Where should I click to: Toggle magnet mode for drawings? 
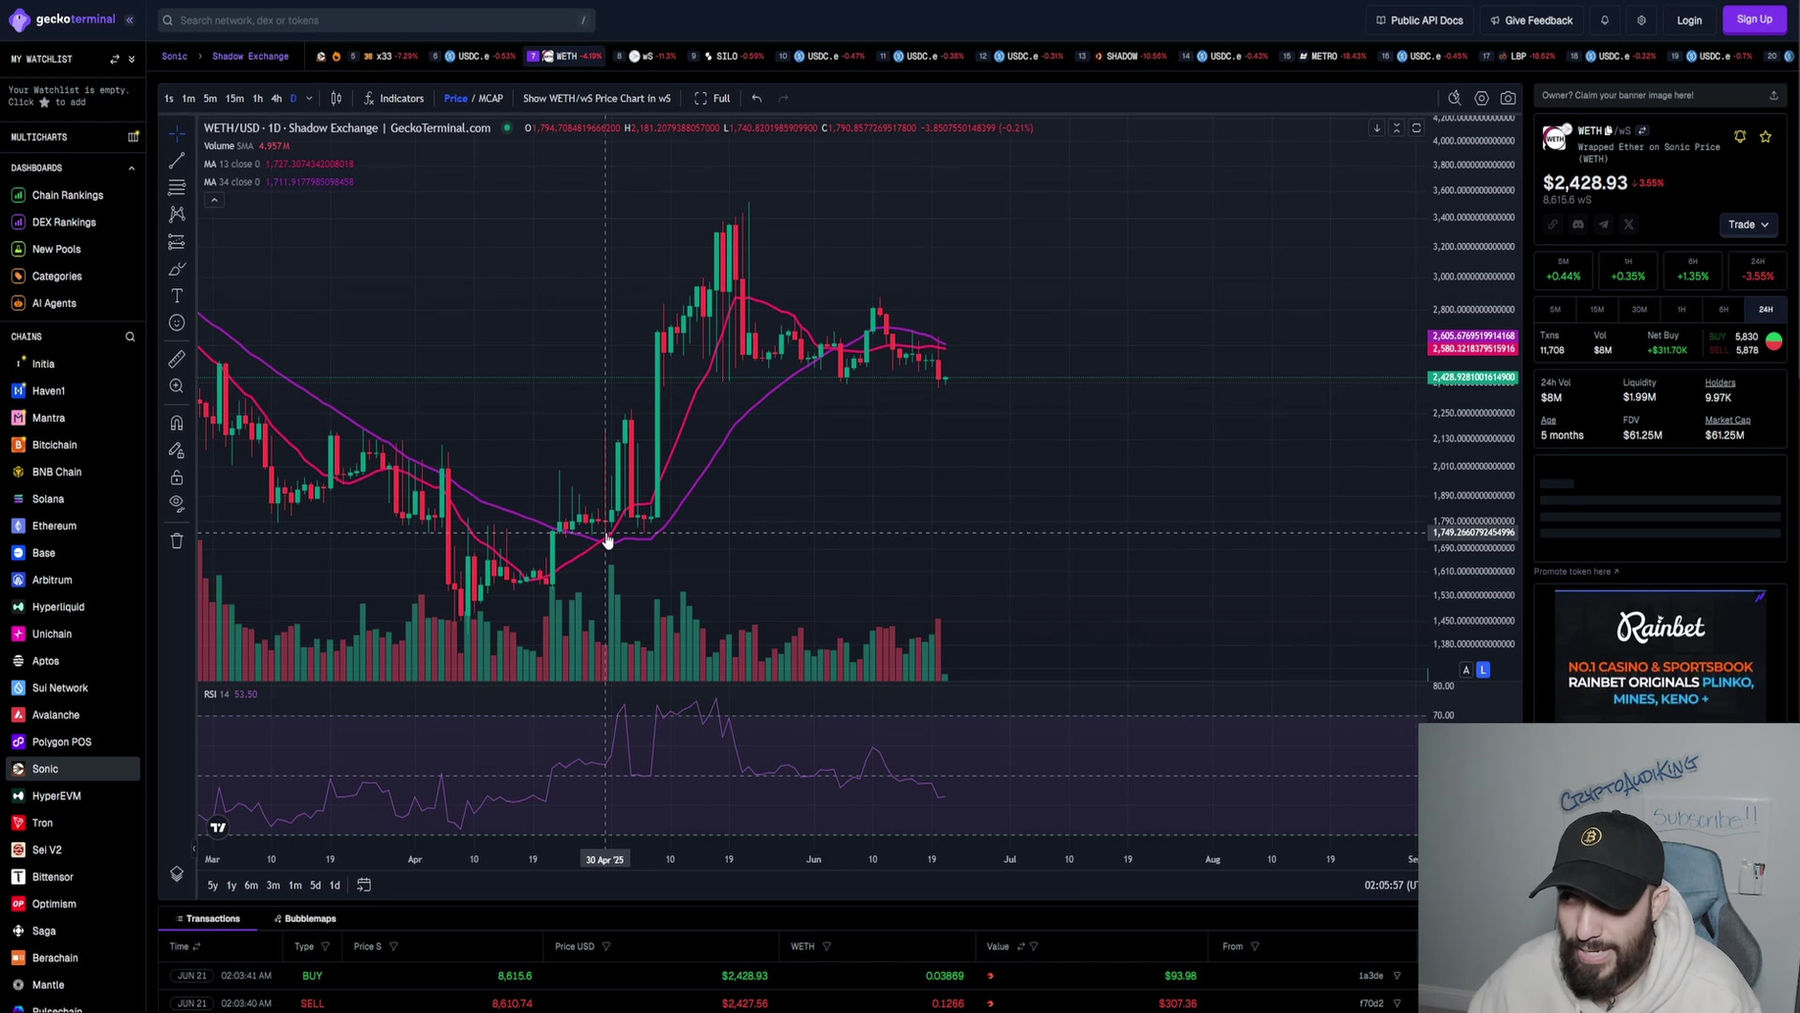[176, 423]
